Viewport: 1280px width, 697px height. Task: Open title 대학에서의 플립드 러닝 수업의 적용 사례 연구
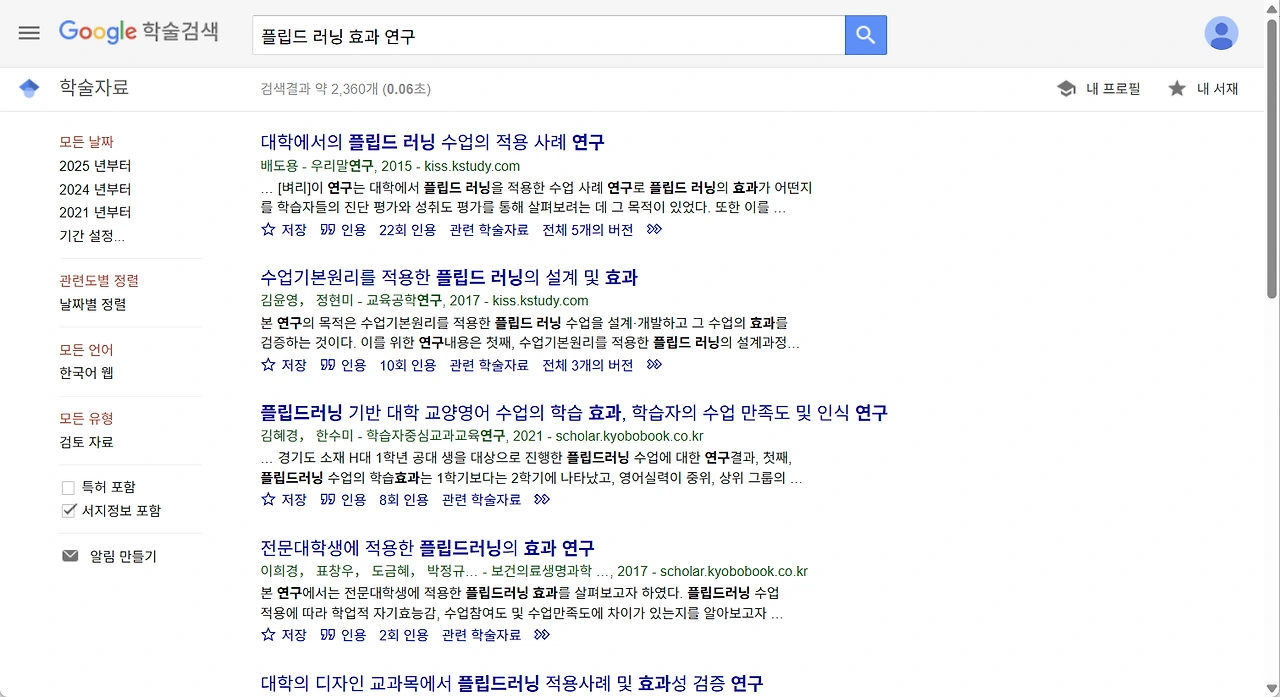click(x=432, y=142)
